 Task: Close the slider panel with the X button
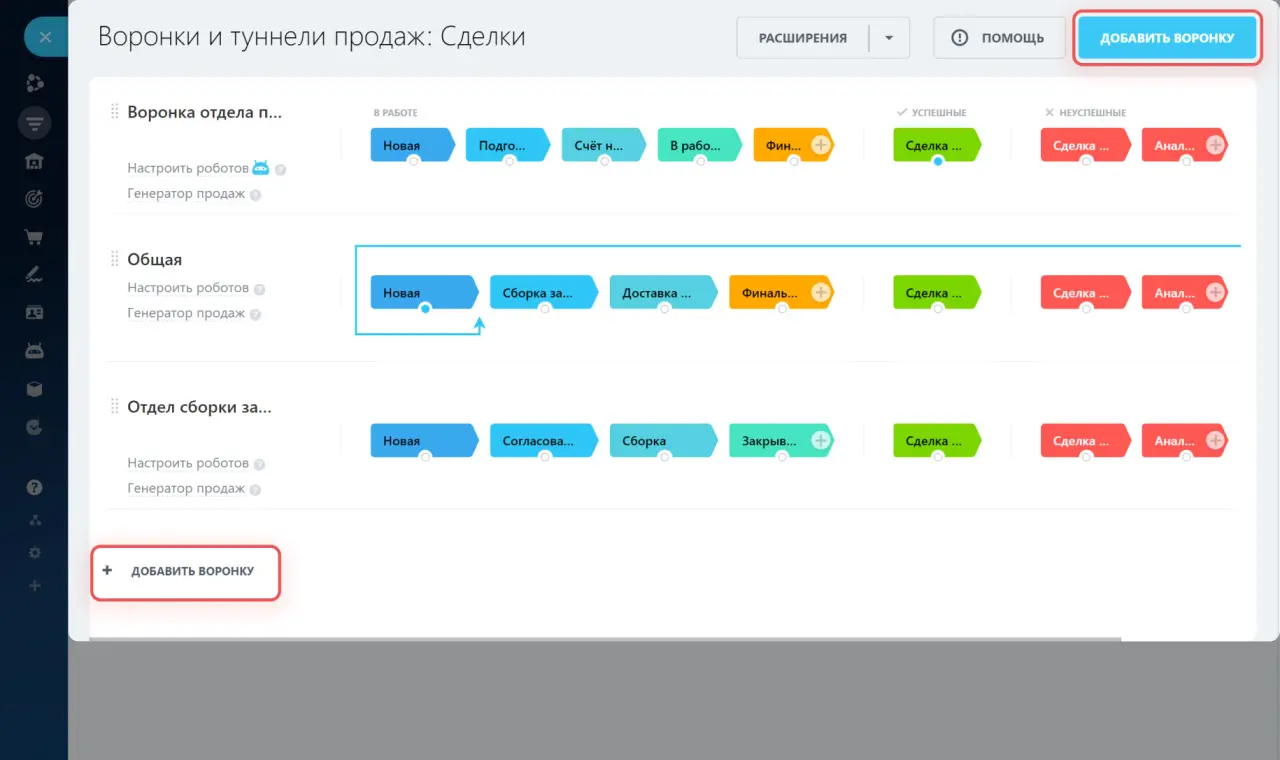(45, 38)
